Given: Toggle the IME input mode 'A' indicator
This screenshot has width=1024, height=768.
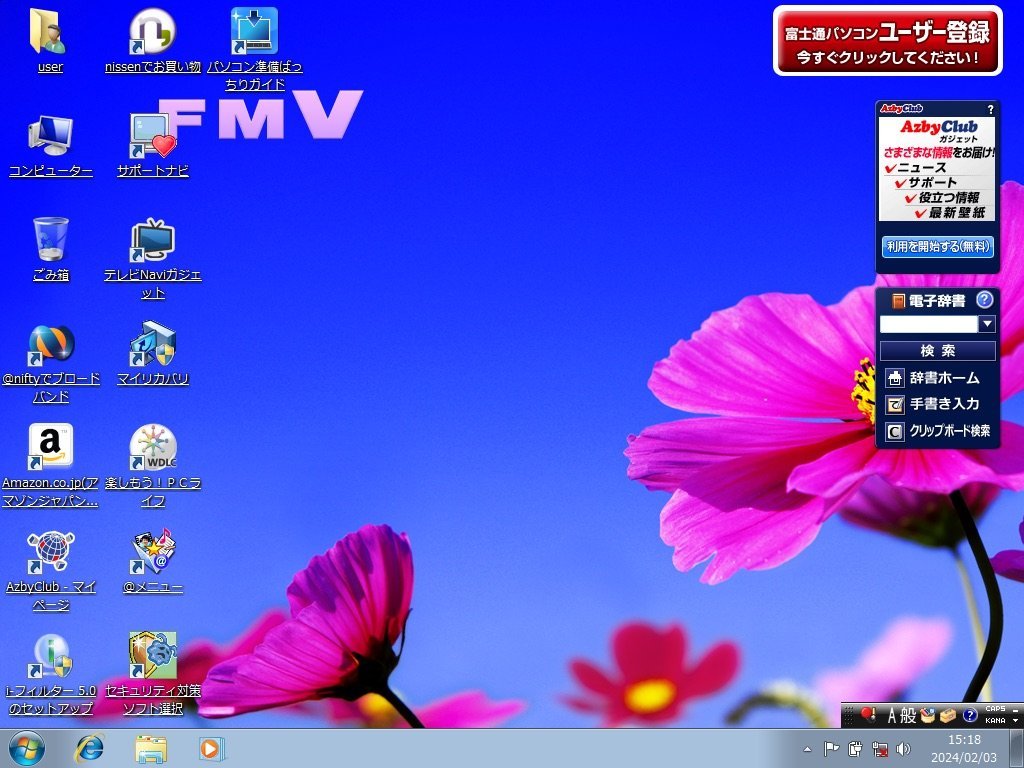Looking at the screenshot, I should (892, 715).
